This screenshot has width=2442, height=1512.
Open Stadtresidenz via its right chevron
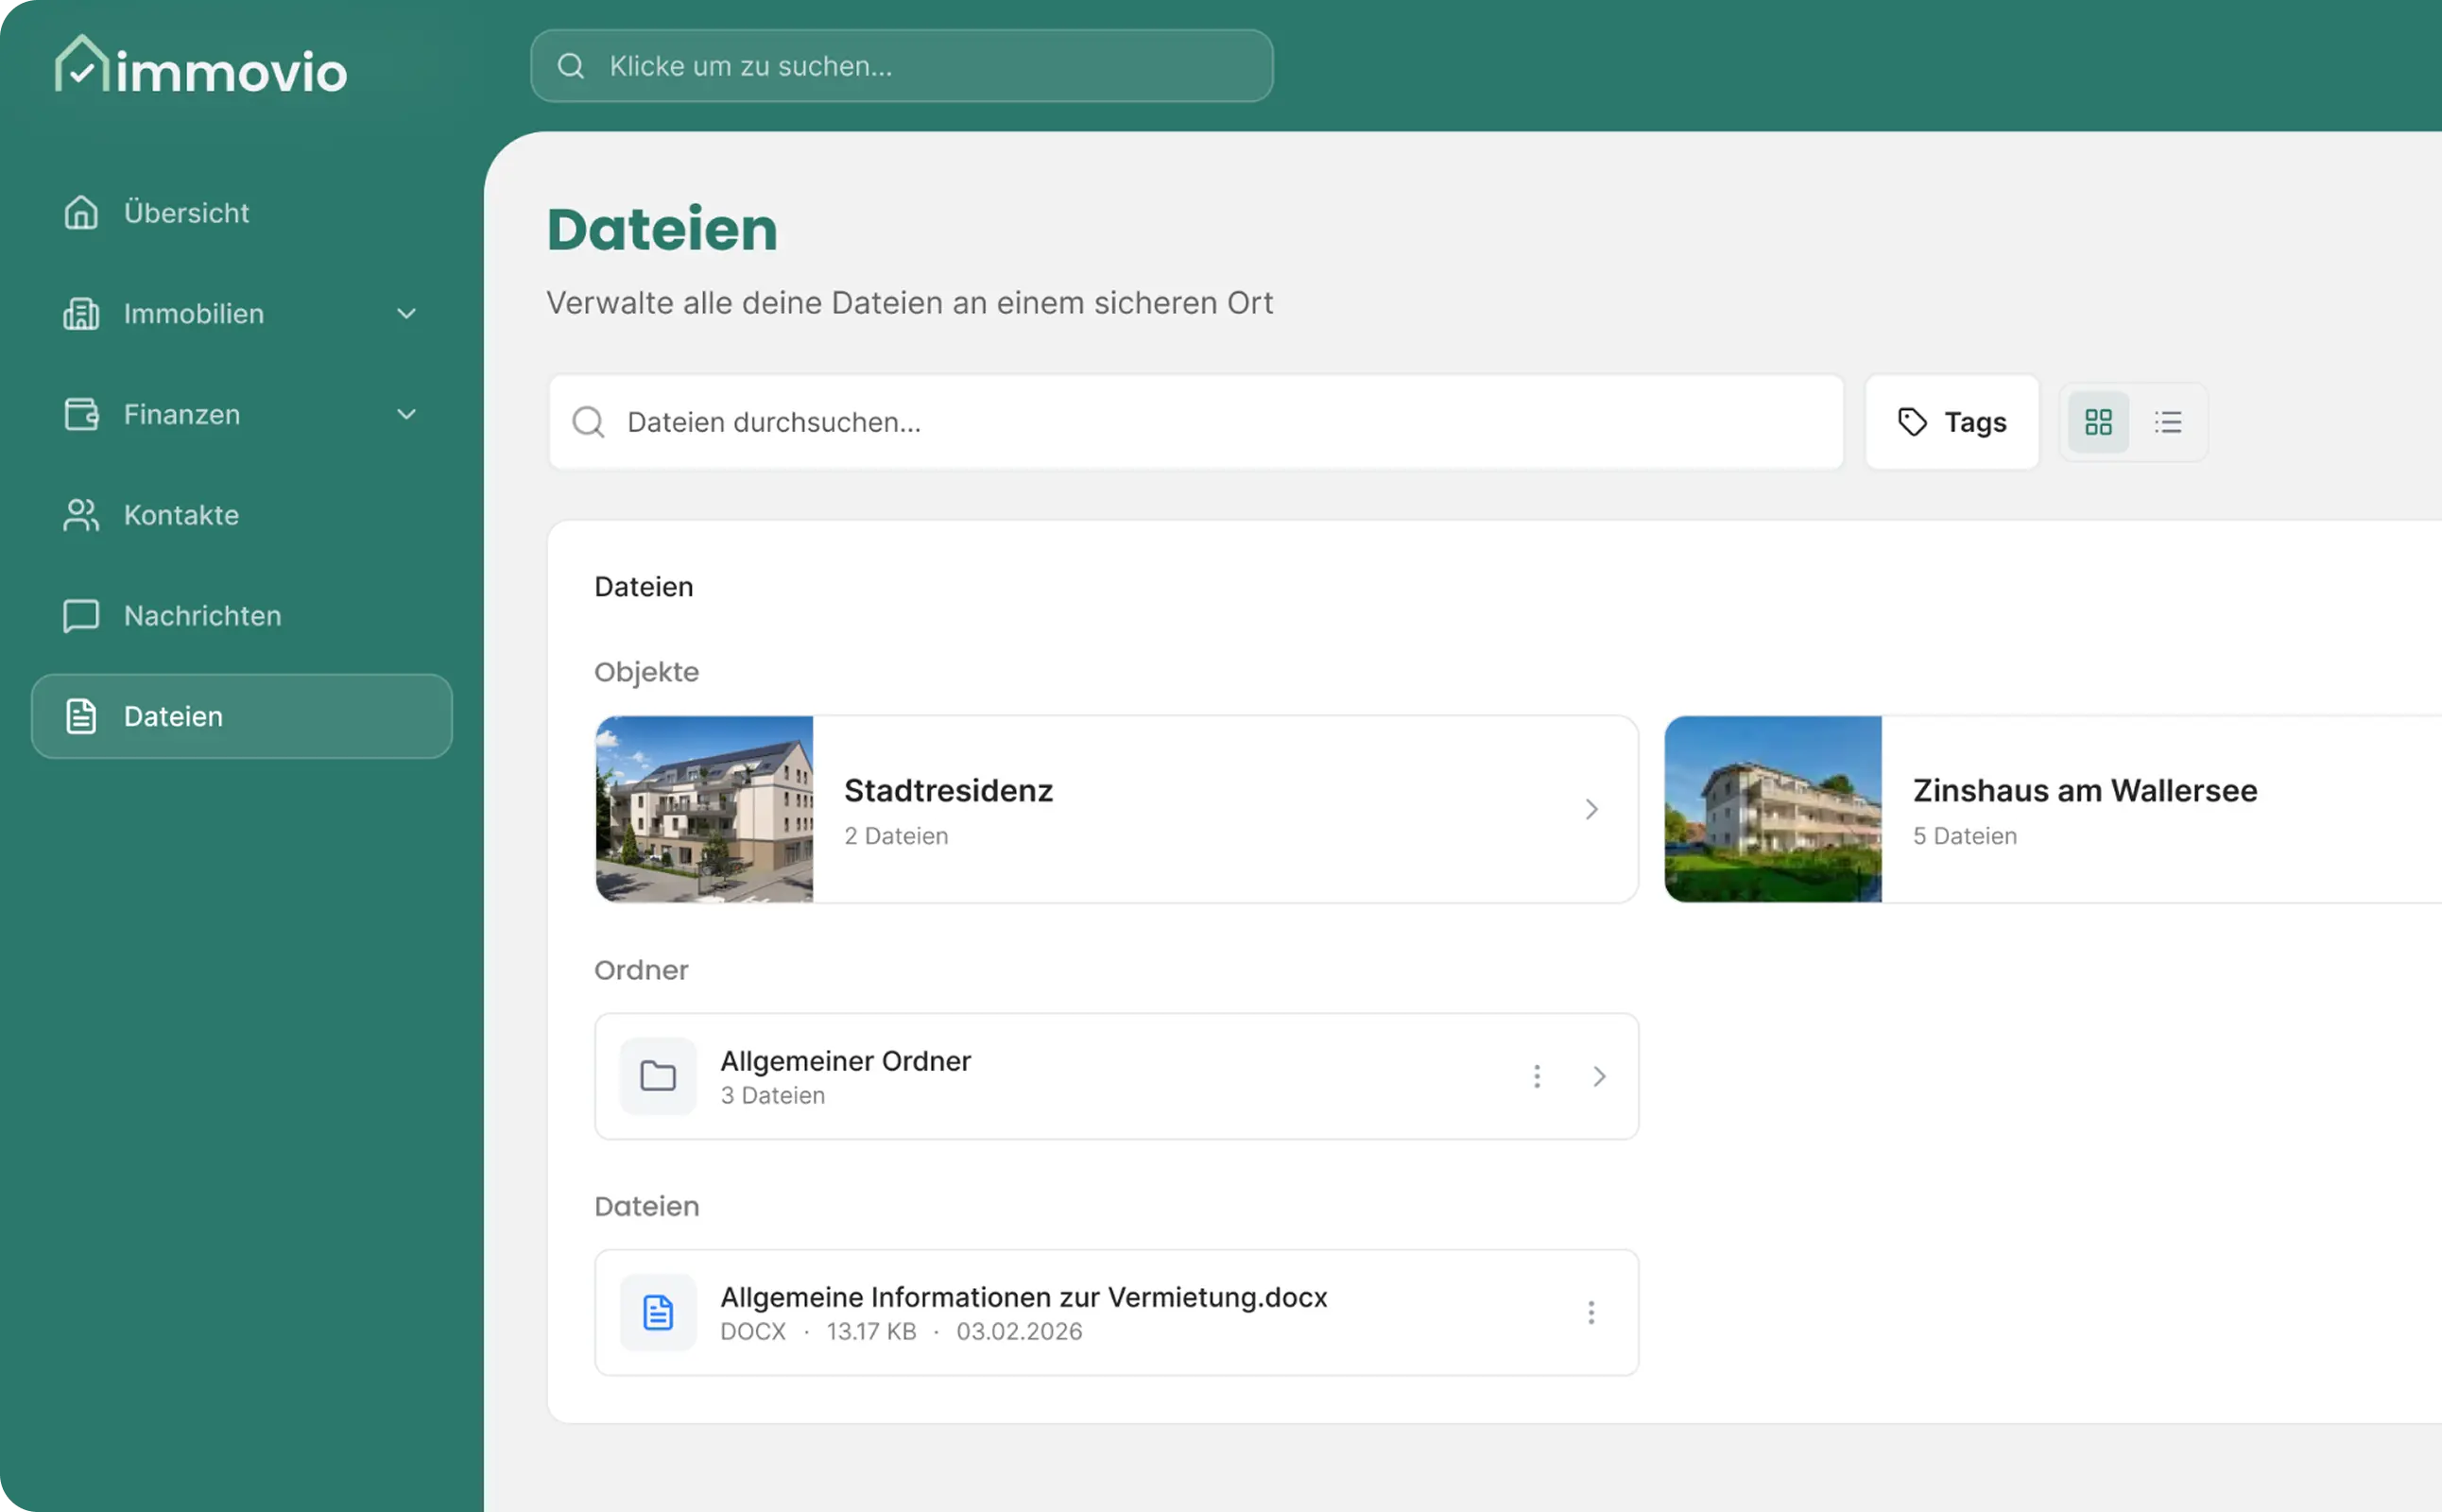point(1591,809)
